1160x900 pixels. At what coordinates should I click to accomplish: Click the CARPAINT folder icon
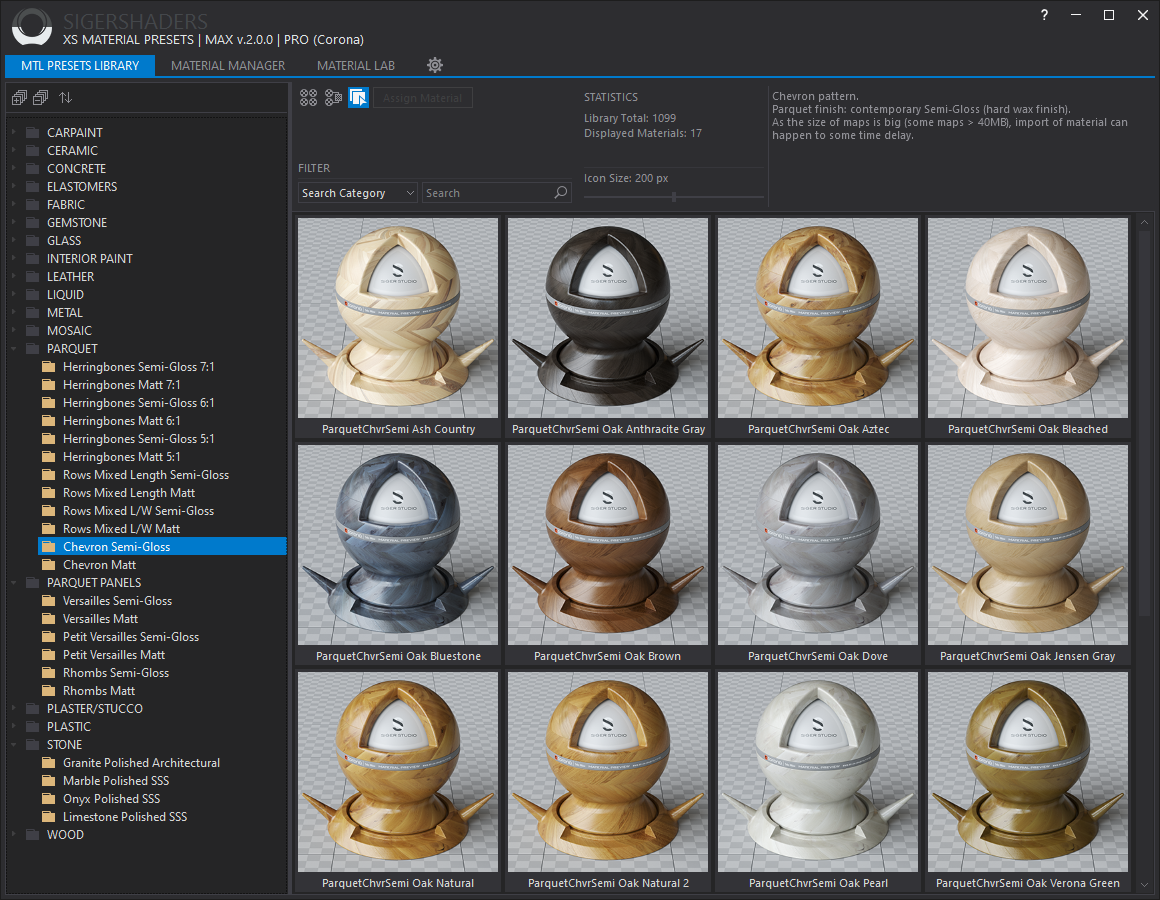click(33, 132)
